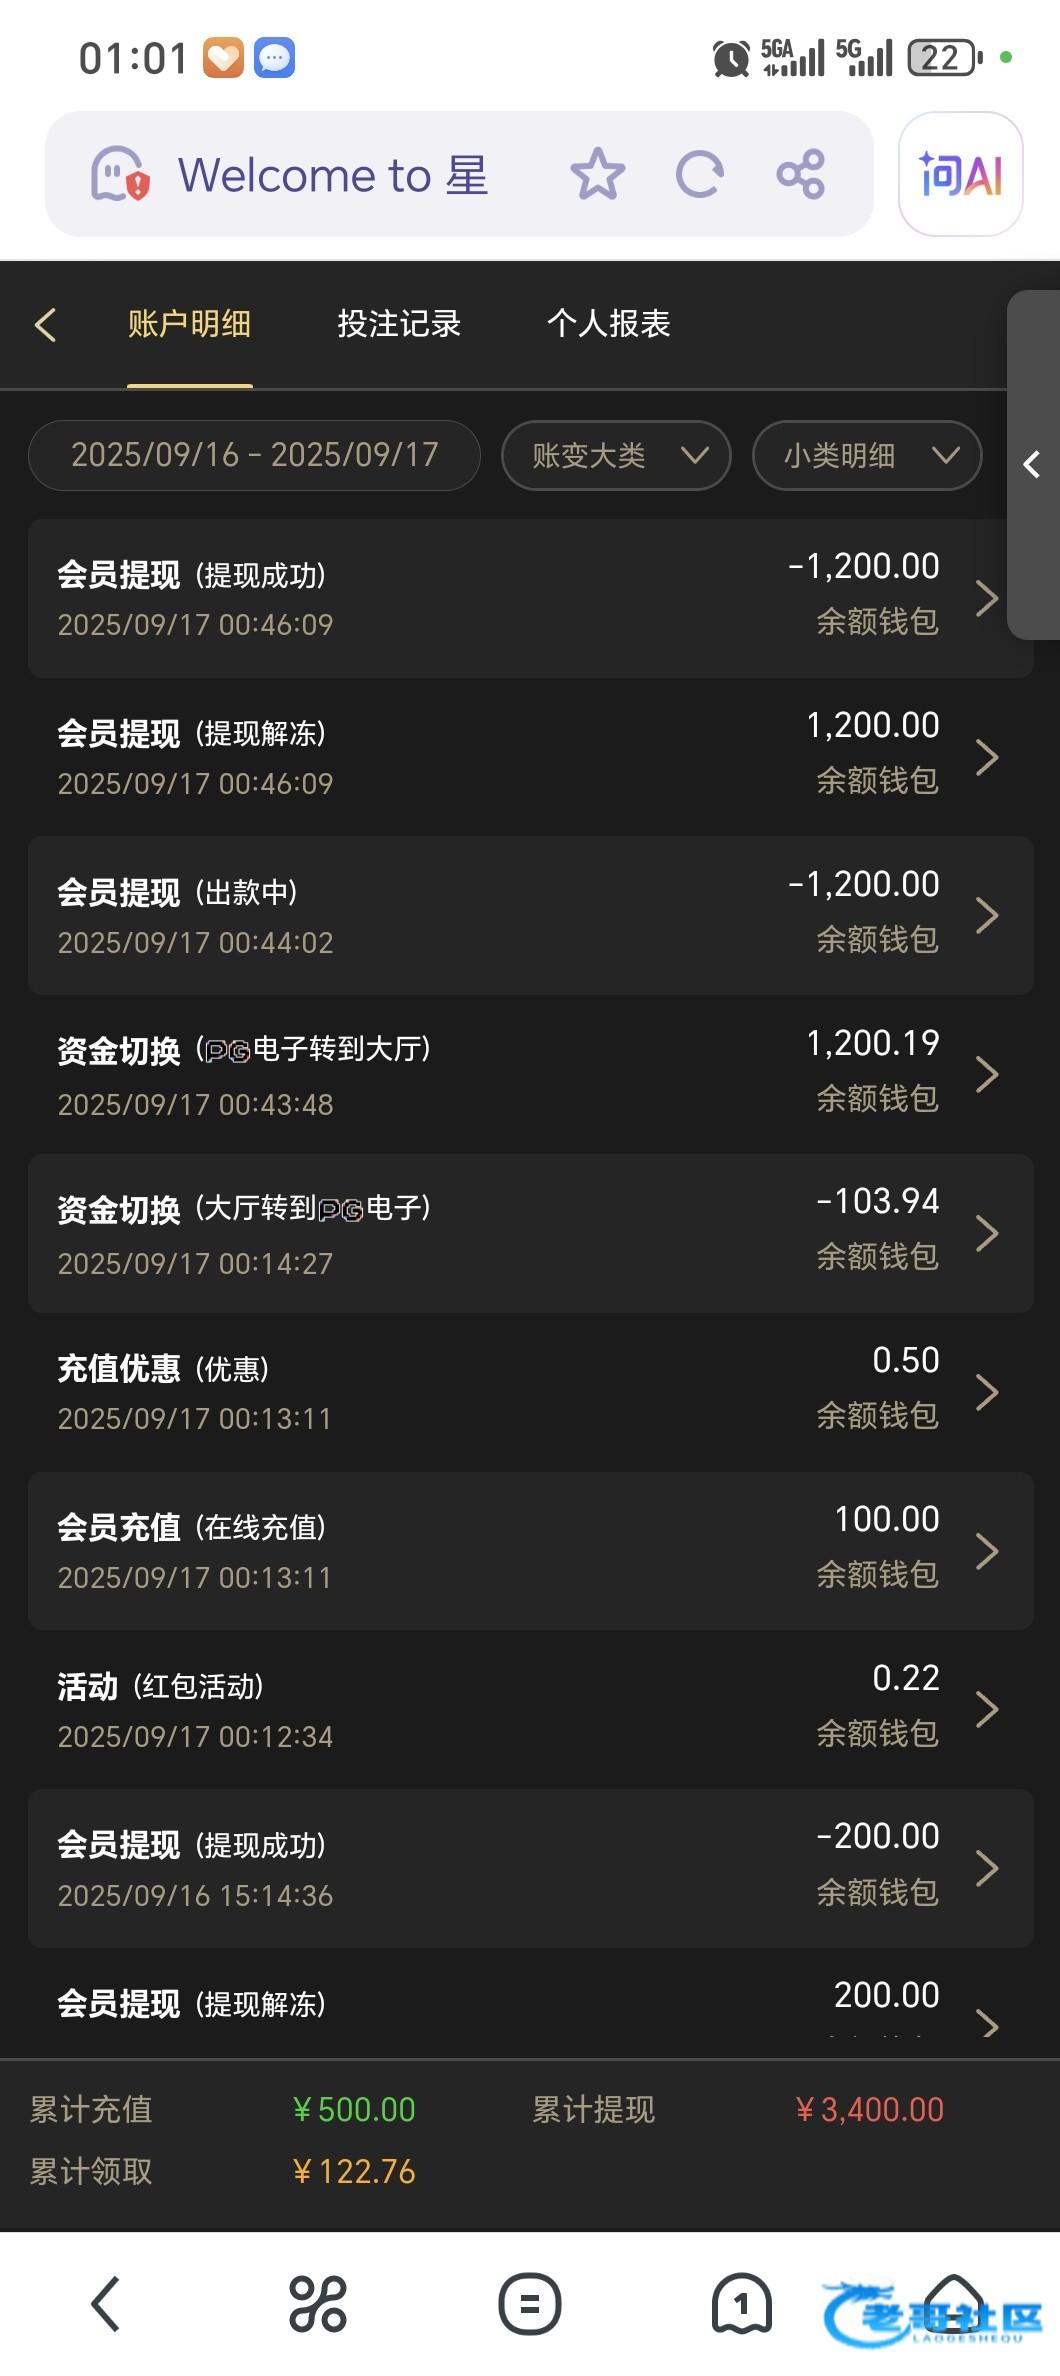Tap the share icon in address bar
The width and height of the screenshot is (1060, 2376).
[801, 174]
